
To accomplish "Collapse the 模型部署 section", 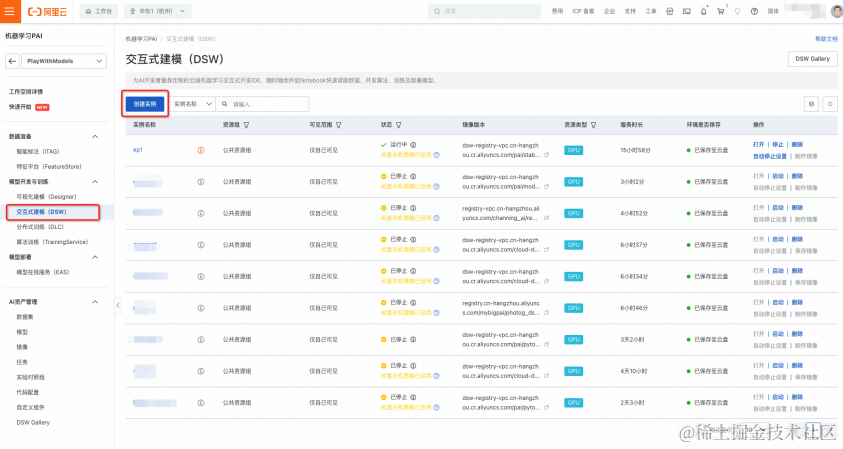I will click(95, 257).
